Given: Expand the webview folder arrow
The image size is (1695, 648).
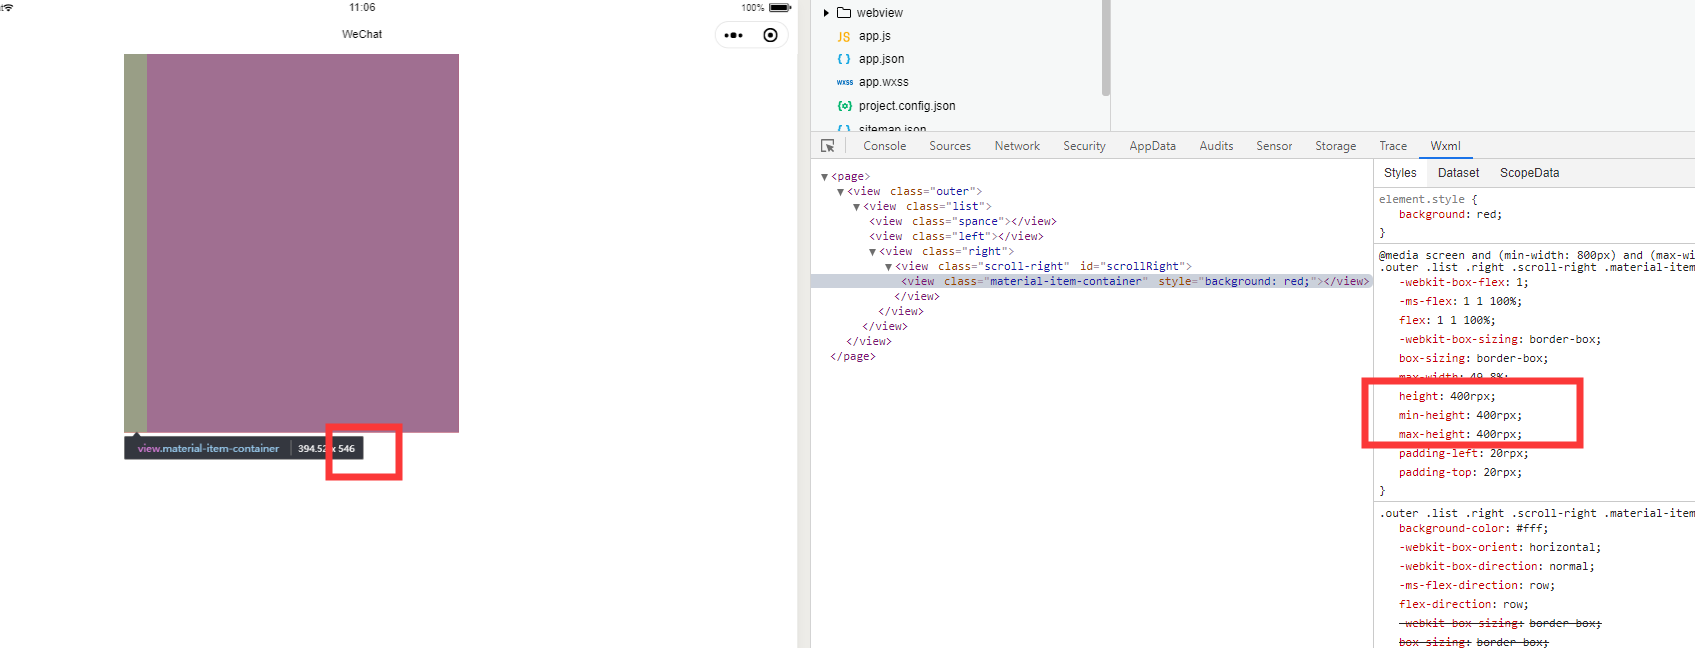Looking at the screenshot, I should pyautogui.click(x=826, y=13).
